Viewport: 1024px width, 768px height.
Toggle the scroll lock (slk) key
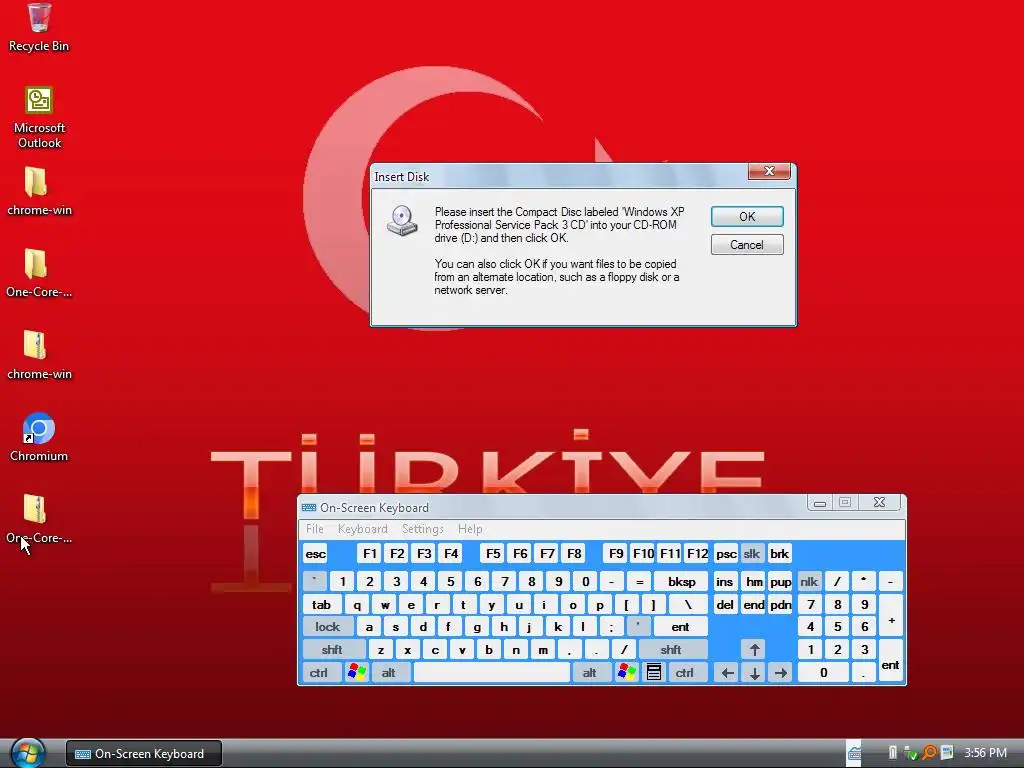[752, 554]
